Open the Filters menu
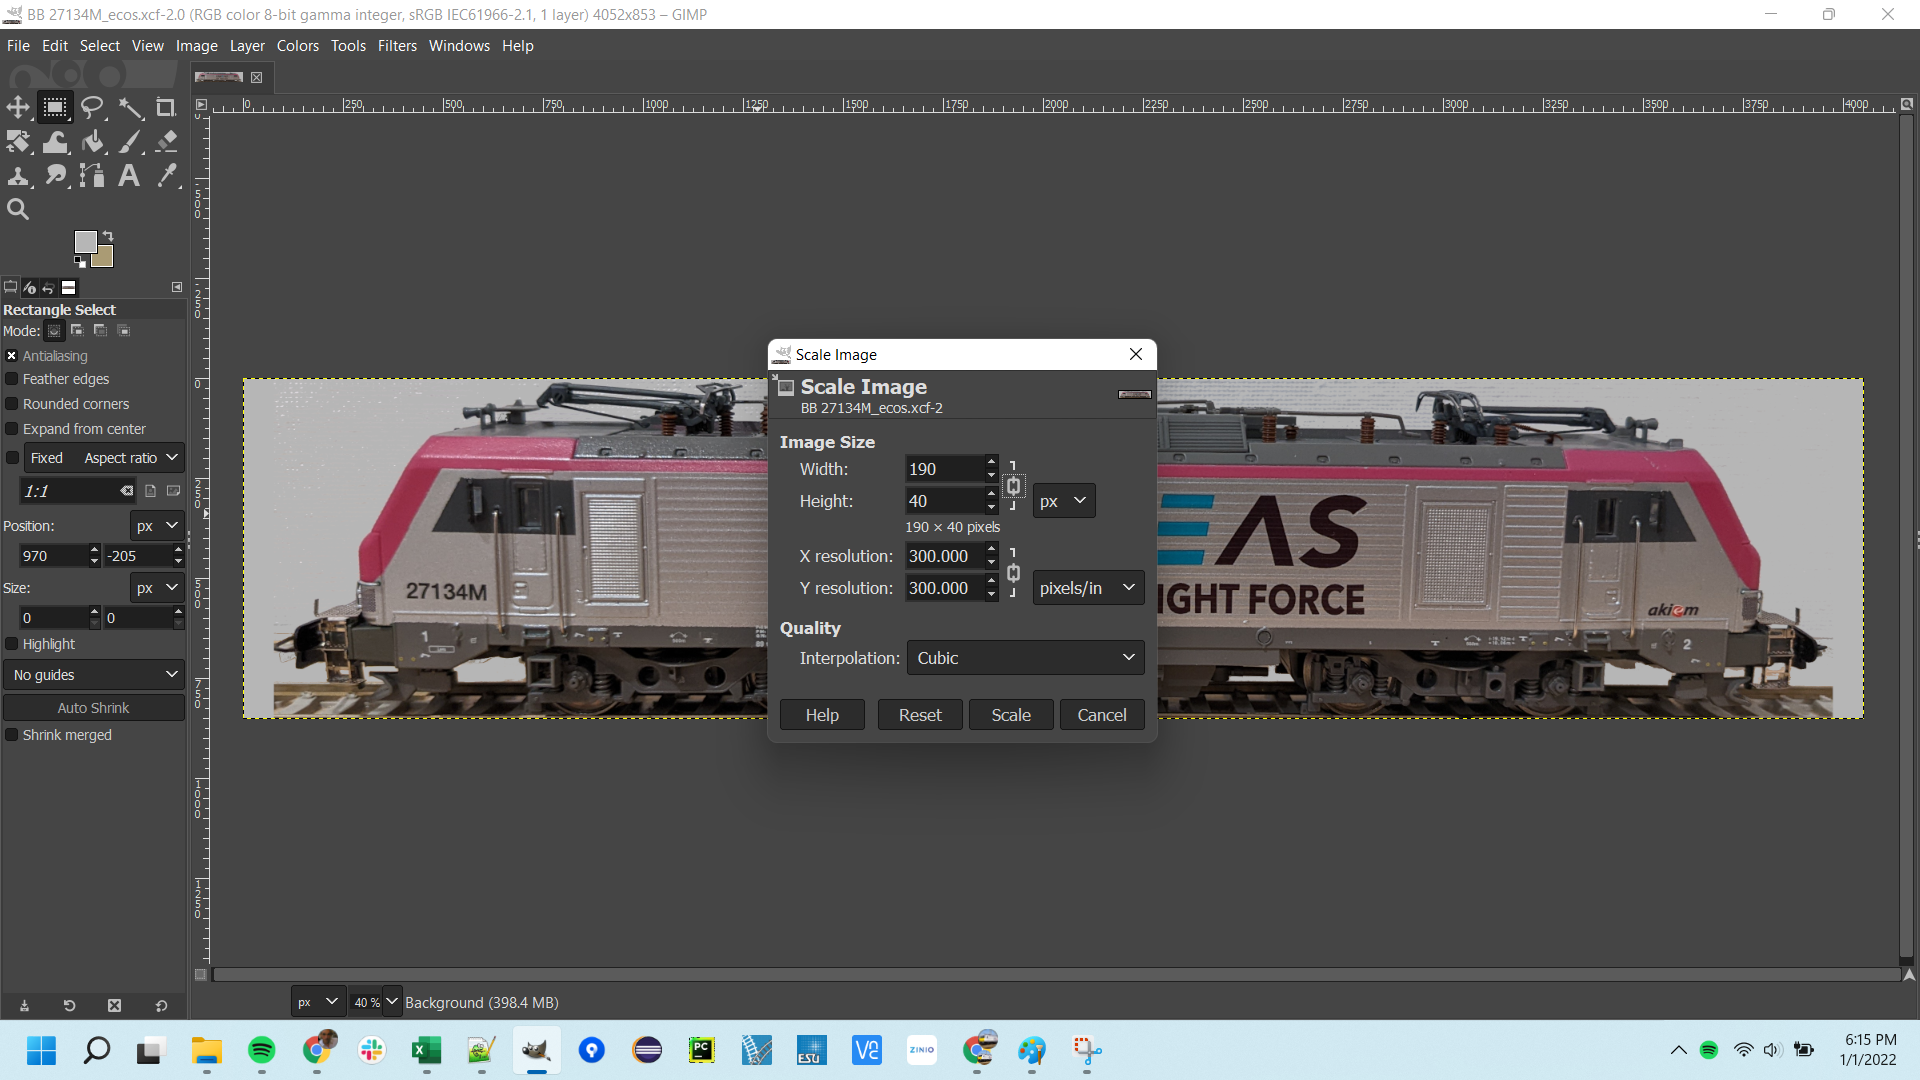Image resolution: width=1920 pixels, height=1080 pixels. point(397,46)
